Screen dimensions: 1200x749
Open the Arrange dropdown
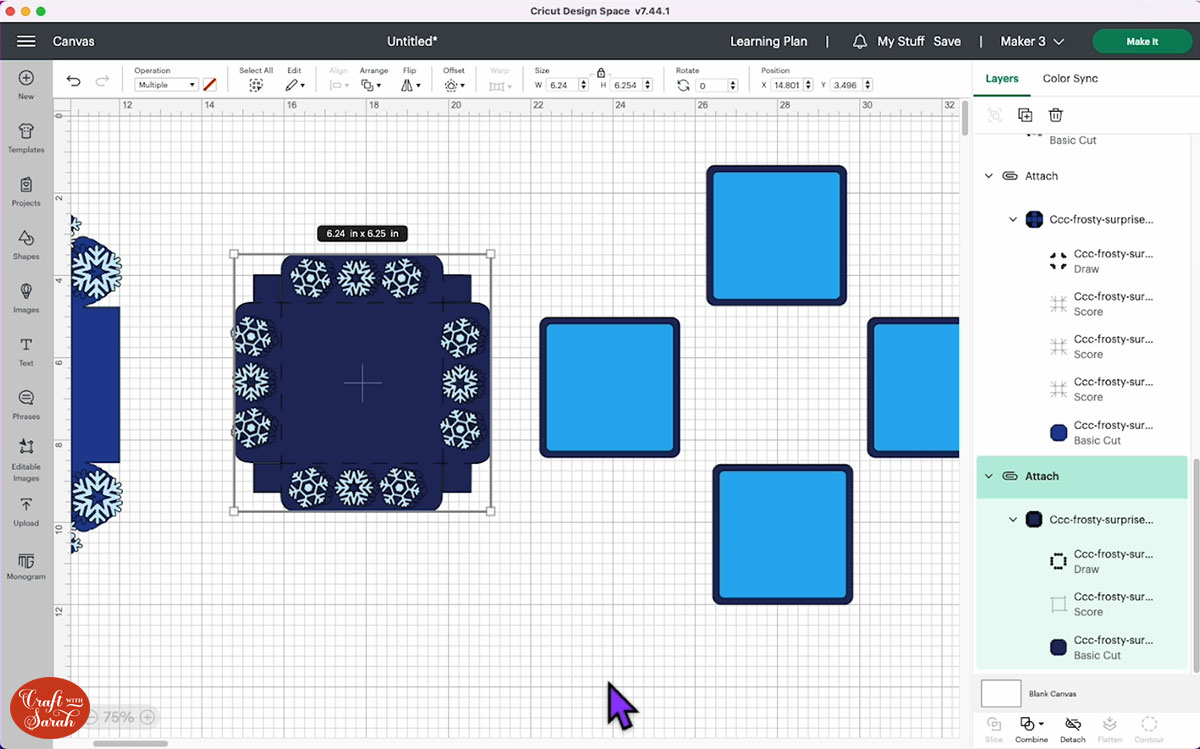(x=373, y=85)
